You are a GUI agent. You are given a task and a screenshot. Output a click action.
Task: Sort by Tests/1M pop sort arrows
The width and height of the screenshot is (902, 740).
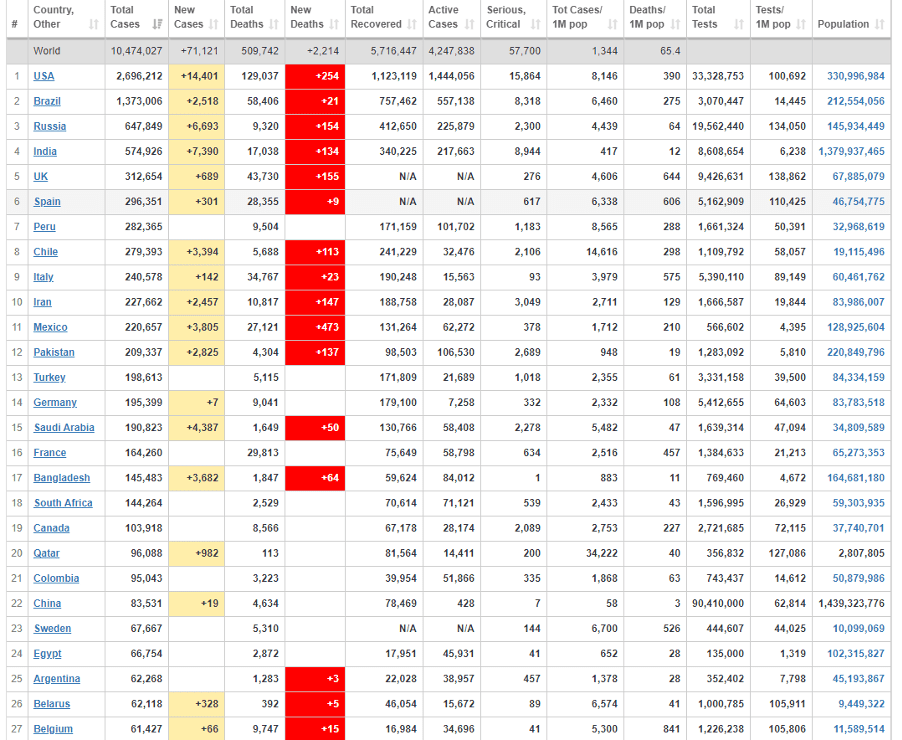point(801,25)
